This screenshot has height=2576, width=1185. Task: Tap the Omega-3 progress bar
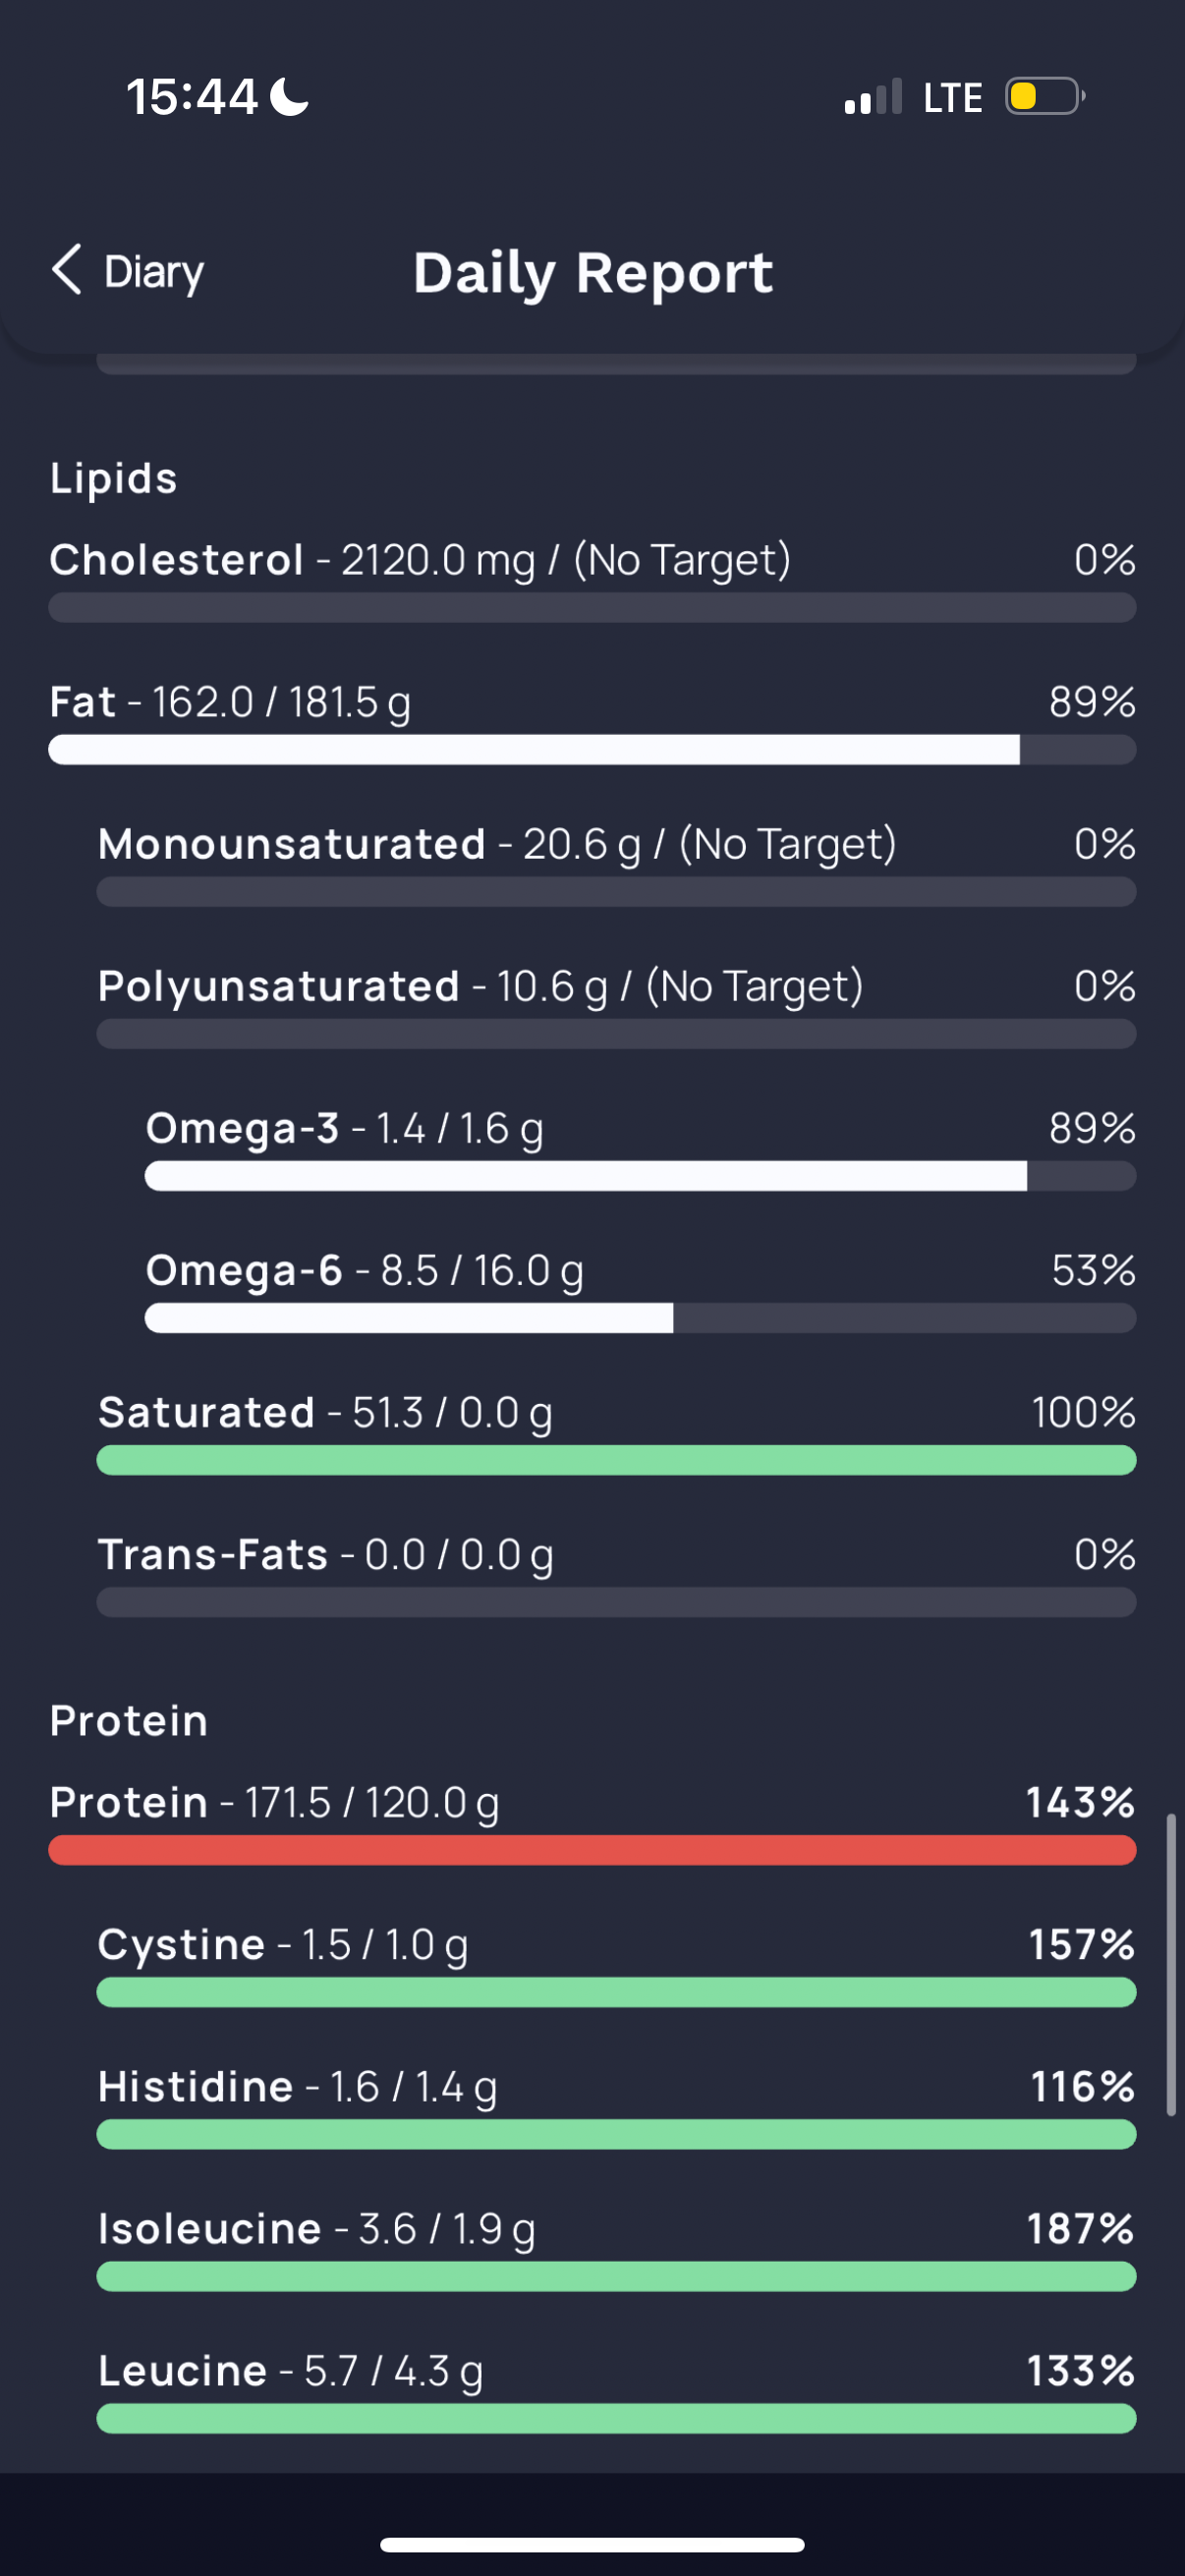point(640,1176)
